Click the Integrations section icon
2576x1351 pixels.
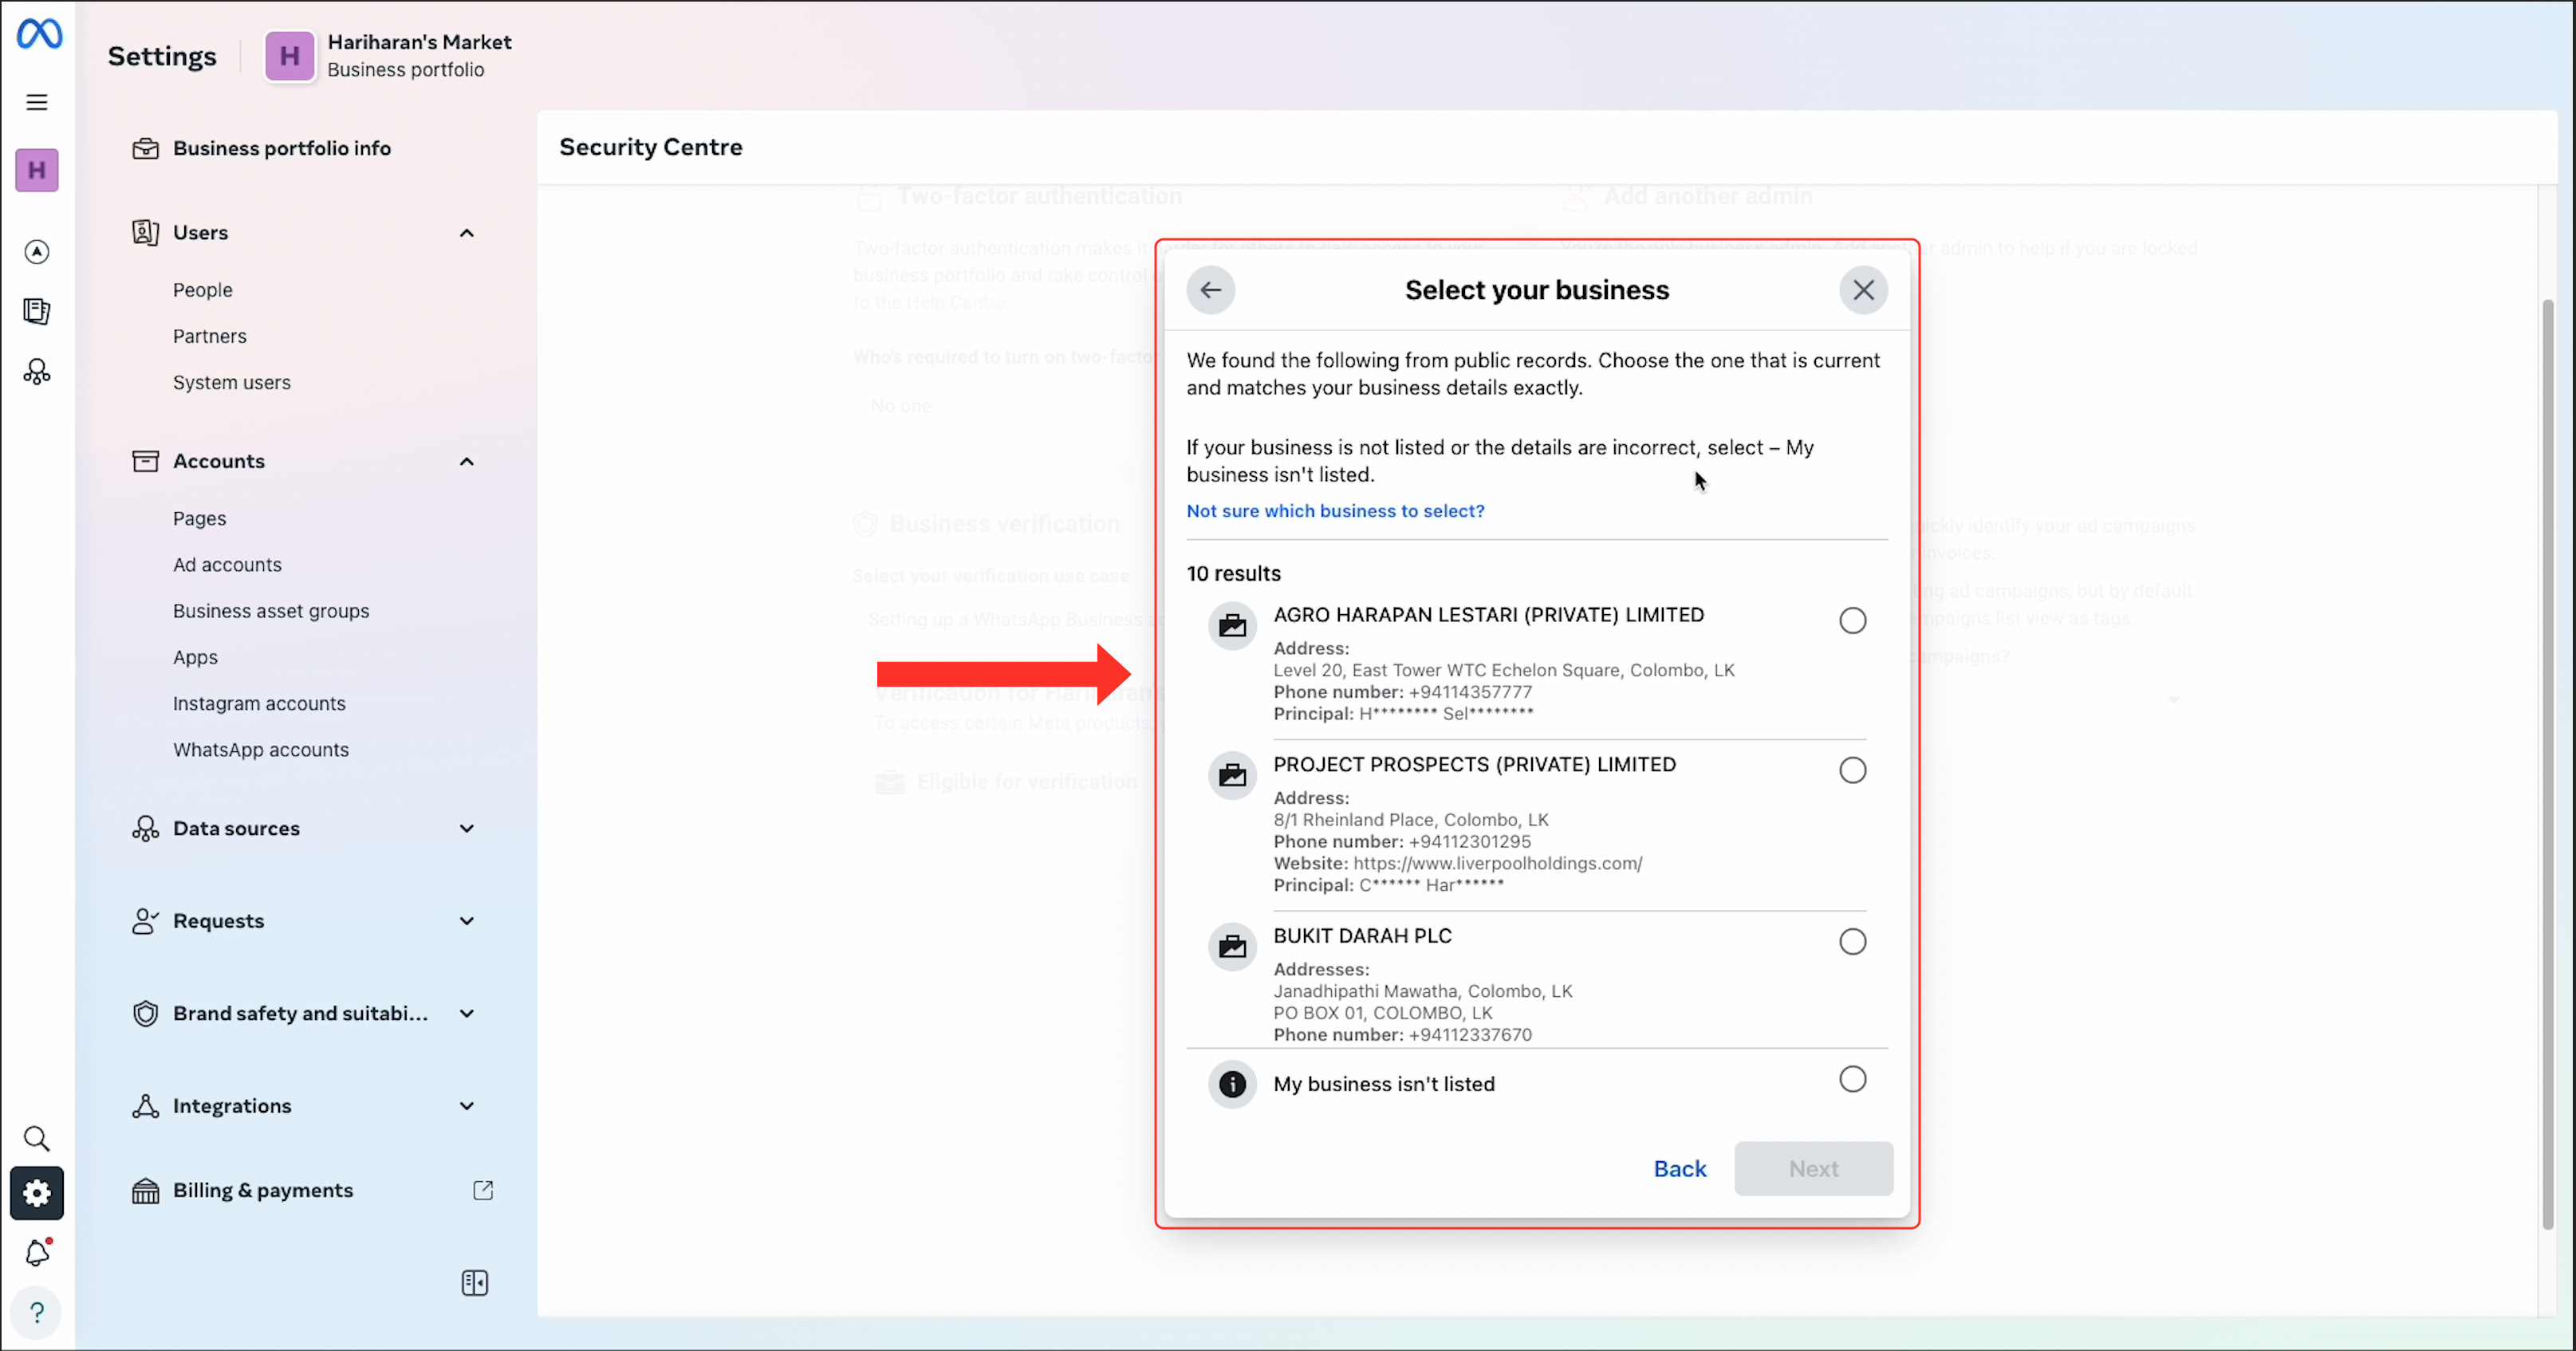(146, 1106)
